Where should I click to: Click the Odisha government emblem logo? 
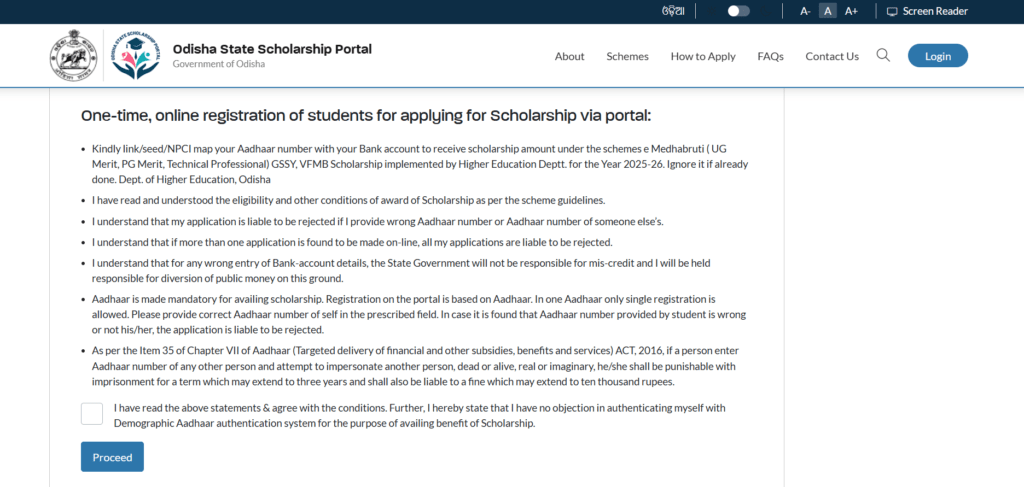(x=73, y=56)
